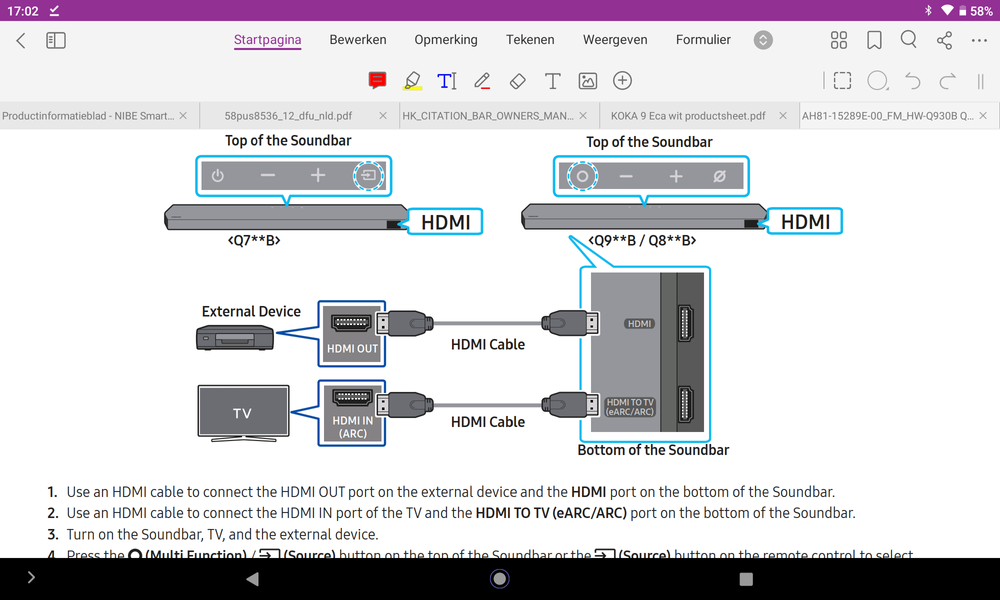Screen dimensions: 1000x600
Task: Select the red comment note tool
Action: pyautogui.click(x=378, y=80)
